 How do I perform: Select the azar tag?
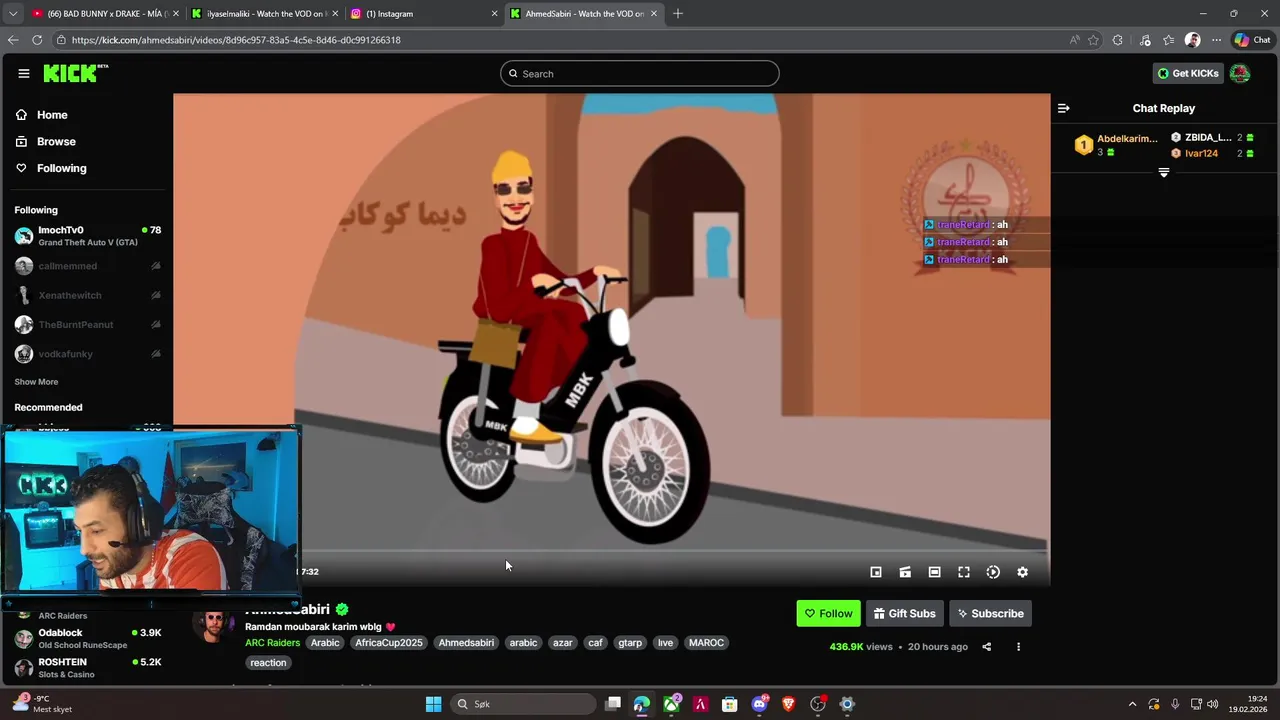click(563, 643)
